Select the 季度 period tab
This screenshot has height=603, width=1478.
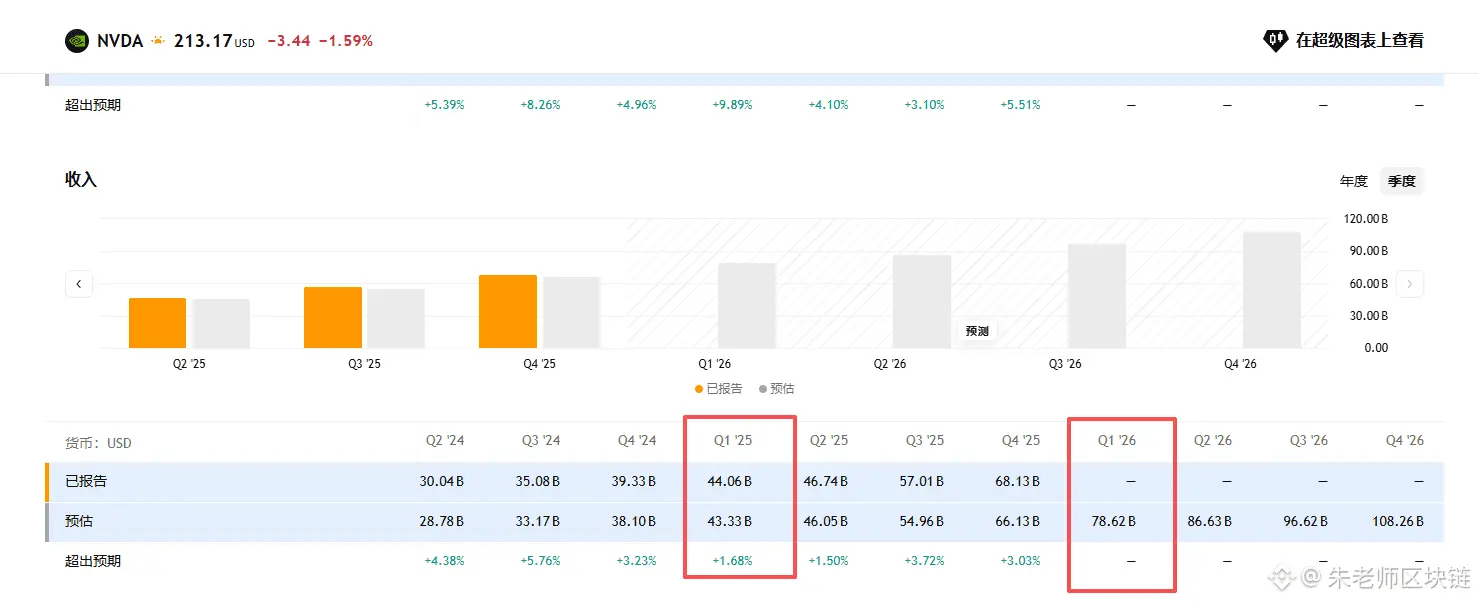[1401, 181]
